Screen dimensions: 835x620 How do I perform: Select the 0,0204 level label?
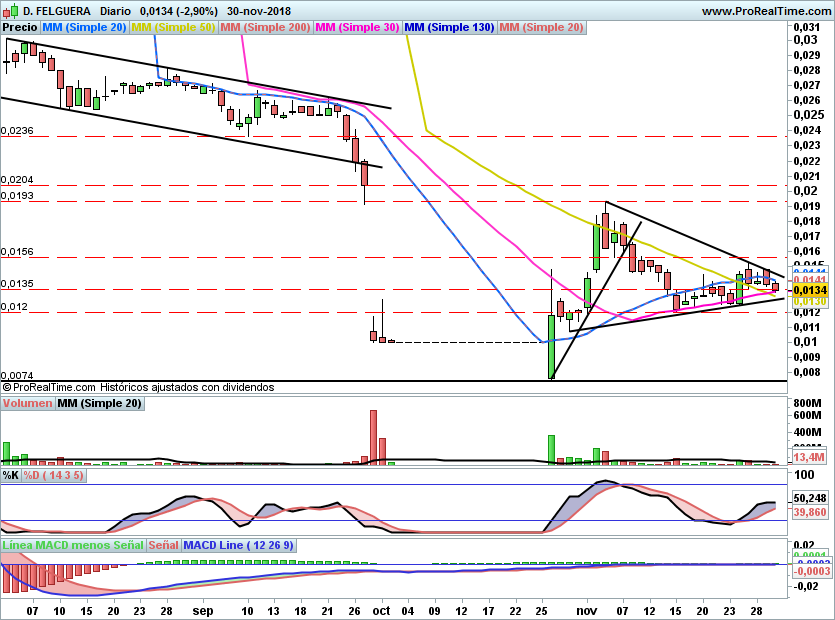tap(17, 180)
